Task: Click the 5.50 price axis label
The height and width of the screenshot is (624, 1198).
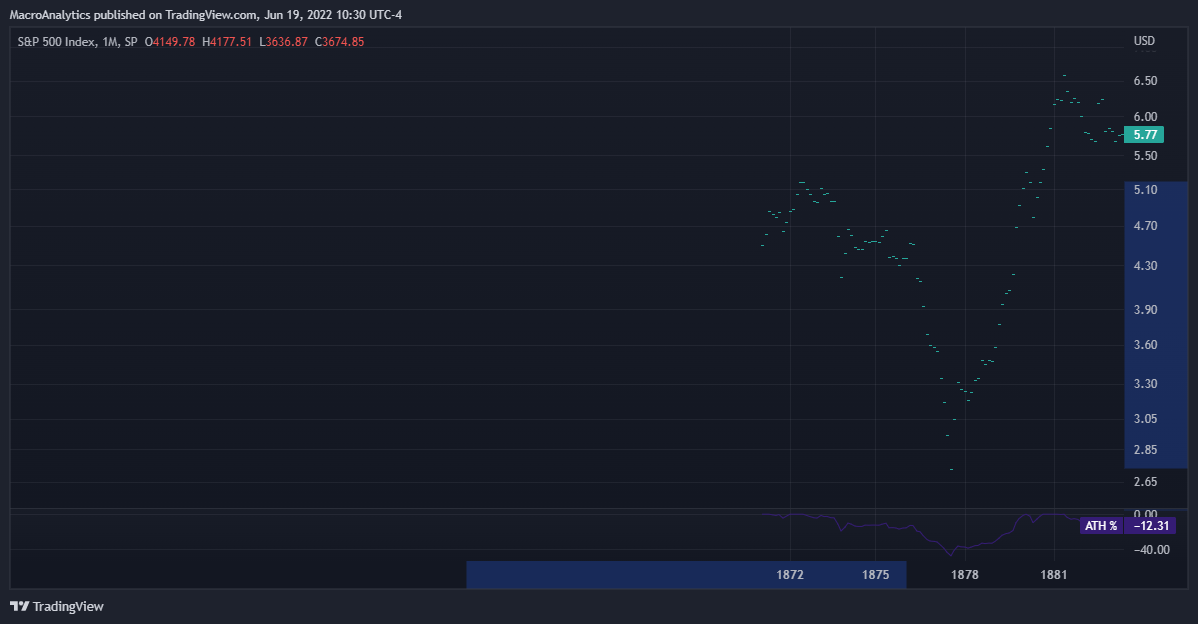Action: pyautogui.click(x=1145, y=156)
